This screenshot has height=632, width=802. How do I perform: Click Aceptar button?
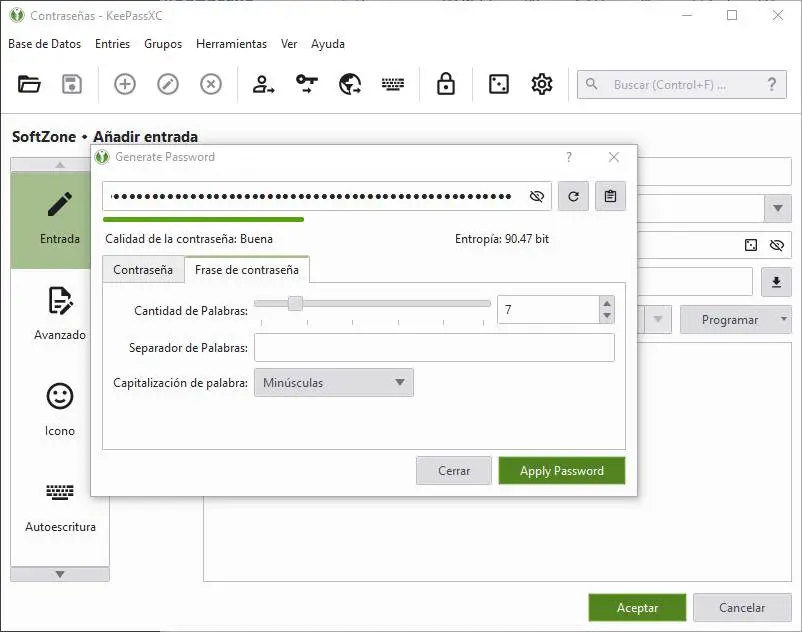click(x=637, y=607)
